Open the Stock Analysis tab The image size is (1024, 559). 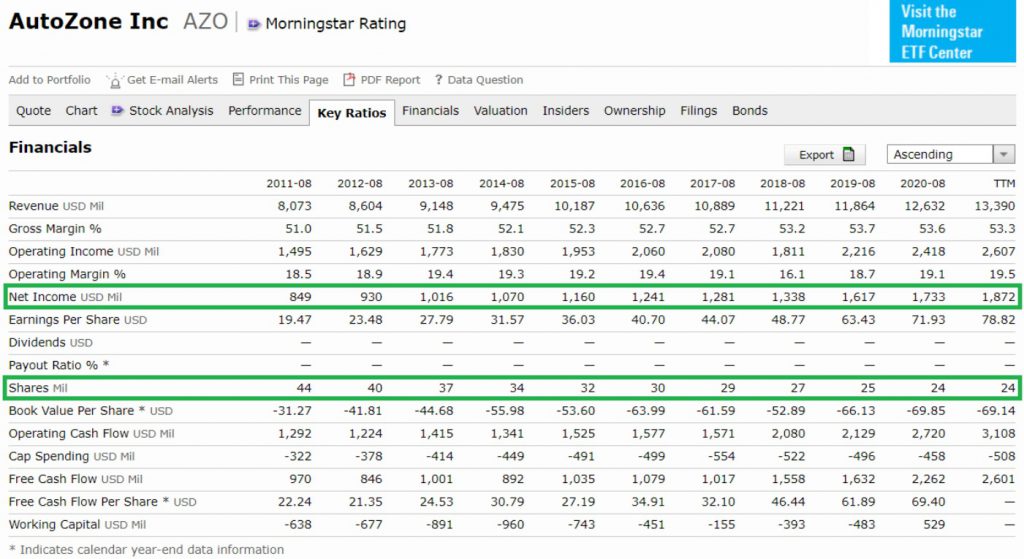171,110
